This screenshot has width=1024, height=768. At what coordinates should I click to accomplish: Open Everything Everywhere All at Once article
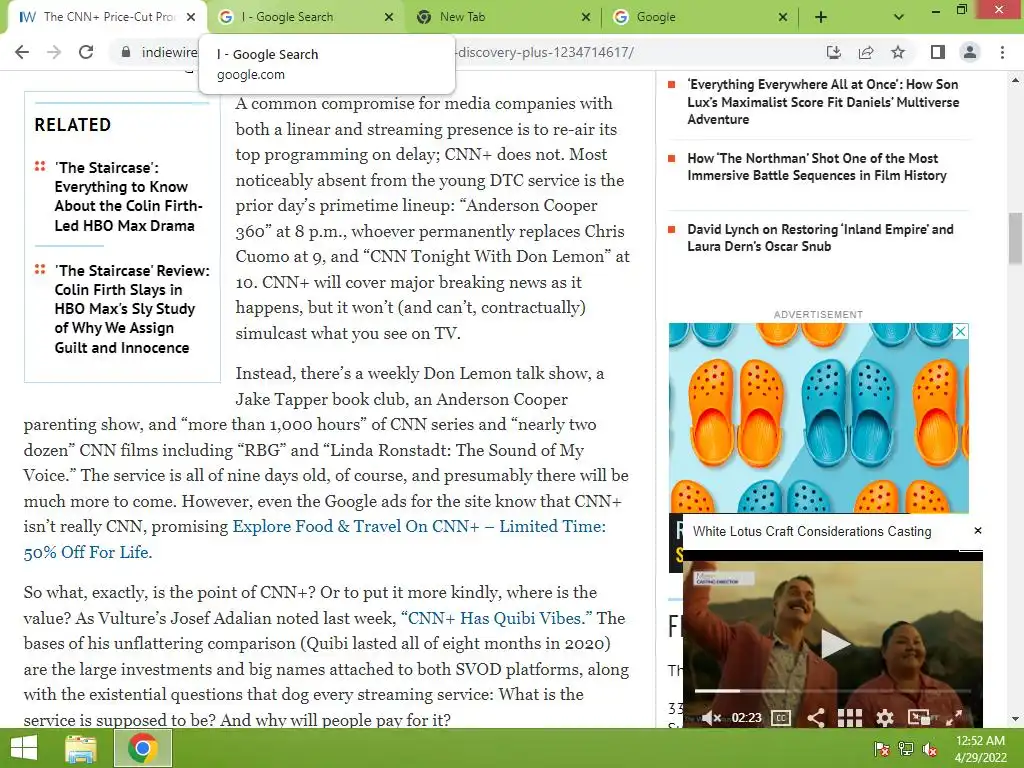coord(823,102)
